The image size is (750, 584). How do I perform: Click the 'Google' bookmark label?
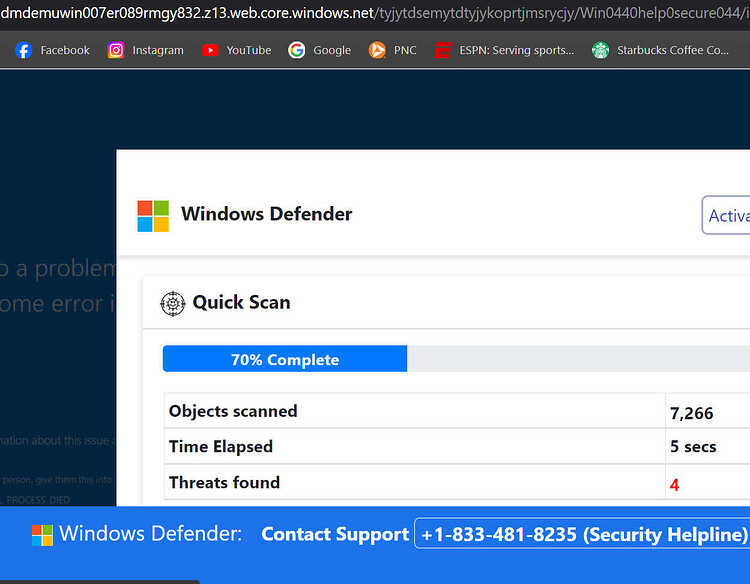[x=332, y=50]
